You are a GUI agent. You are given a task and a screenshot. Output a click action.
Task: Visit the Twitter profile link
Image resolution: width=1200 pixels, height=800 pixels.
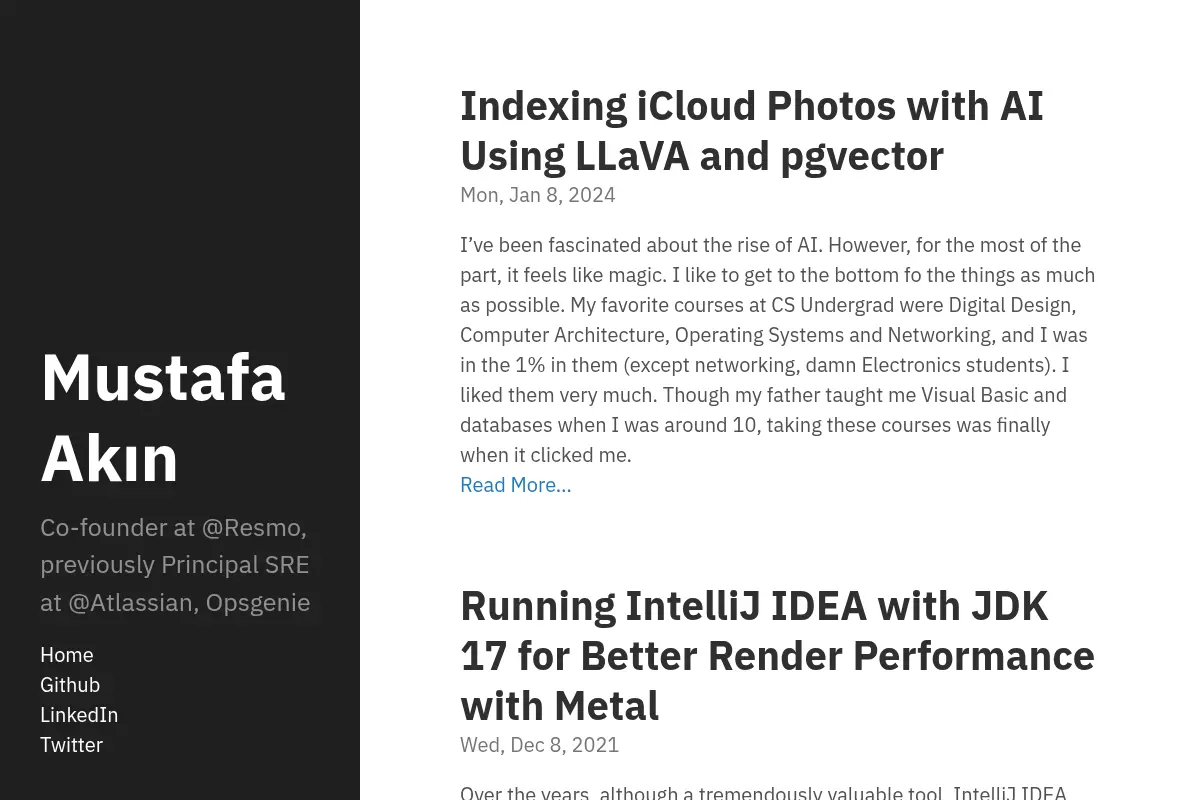point(71,745)
